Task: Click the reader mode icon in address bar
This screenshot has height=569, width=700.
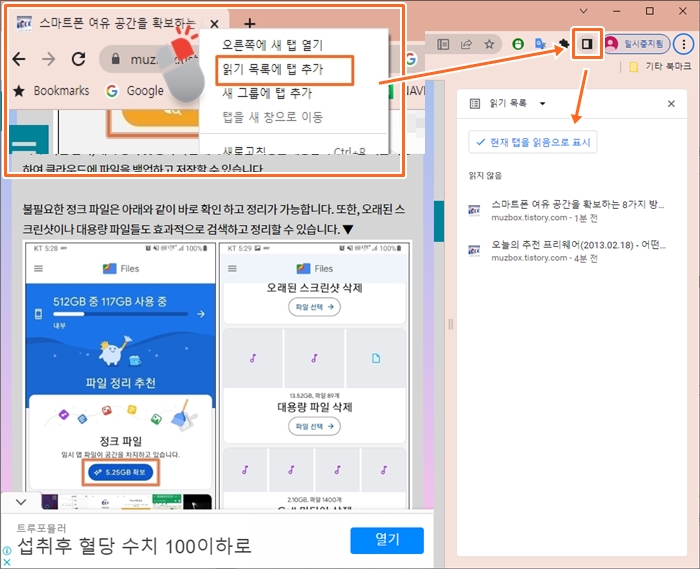Action: [443, 44]
